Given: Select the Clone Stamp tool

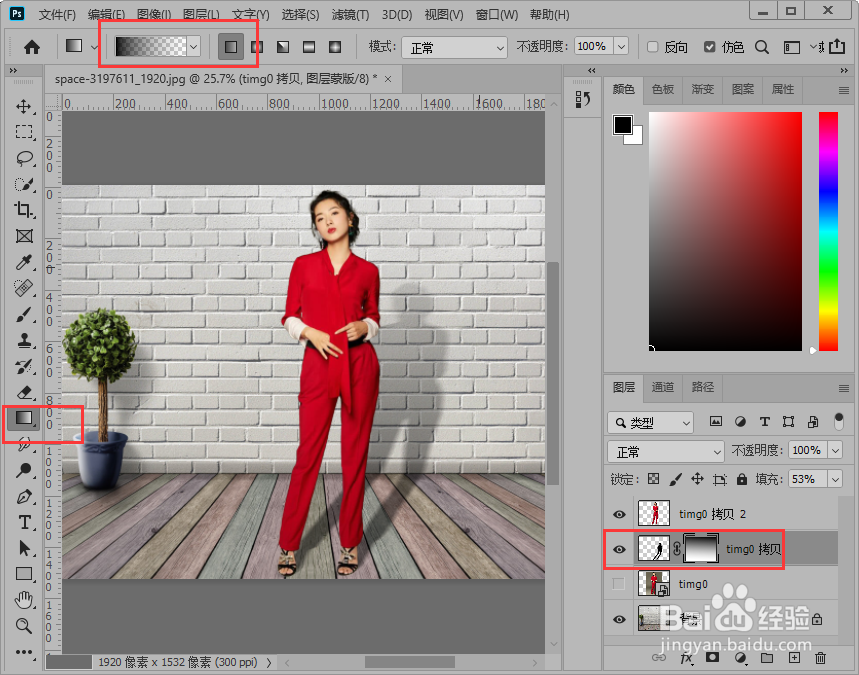Looking at the screenshot, I should (x=24, y=340).
